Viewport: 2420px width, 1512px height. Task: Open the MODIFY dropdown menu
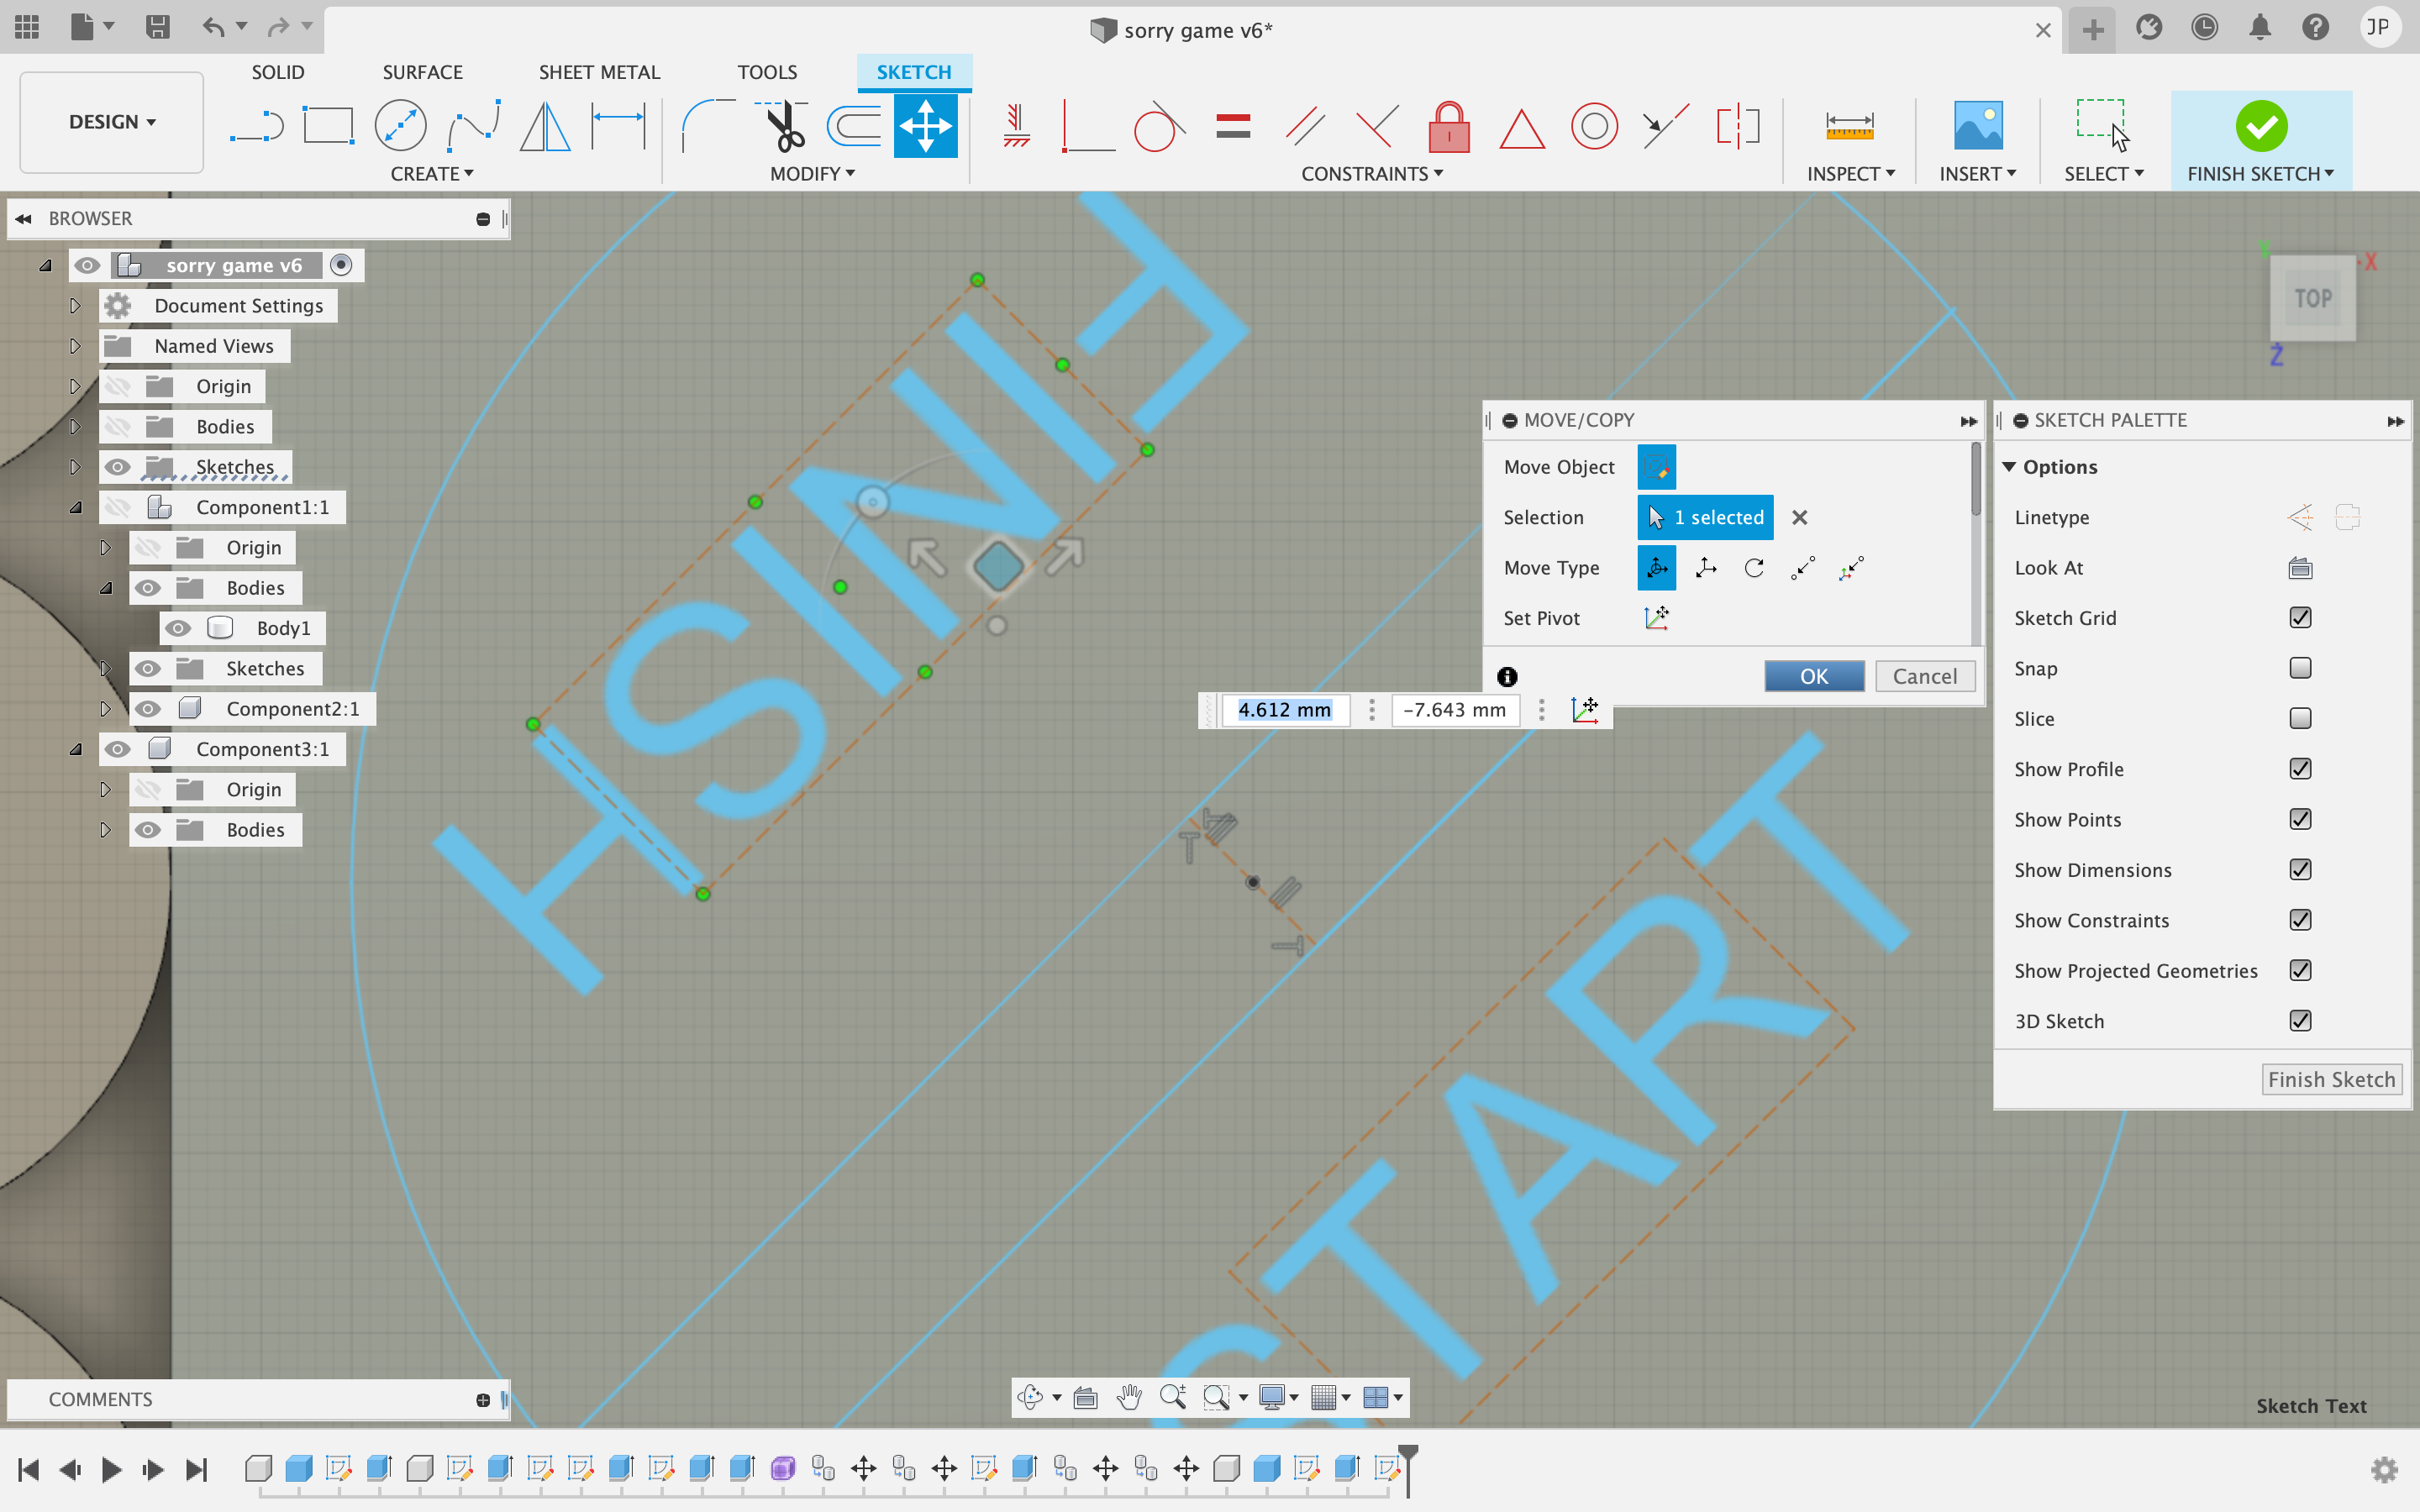(812, 174)
